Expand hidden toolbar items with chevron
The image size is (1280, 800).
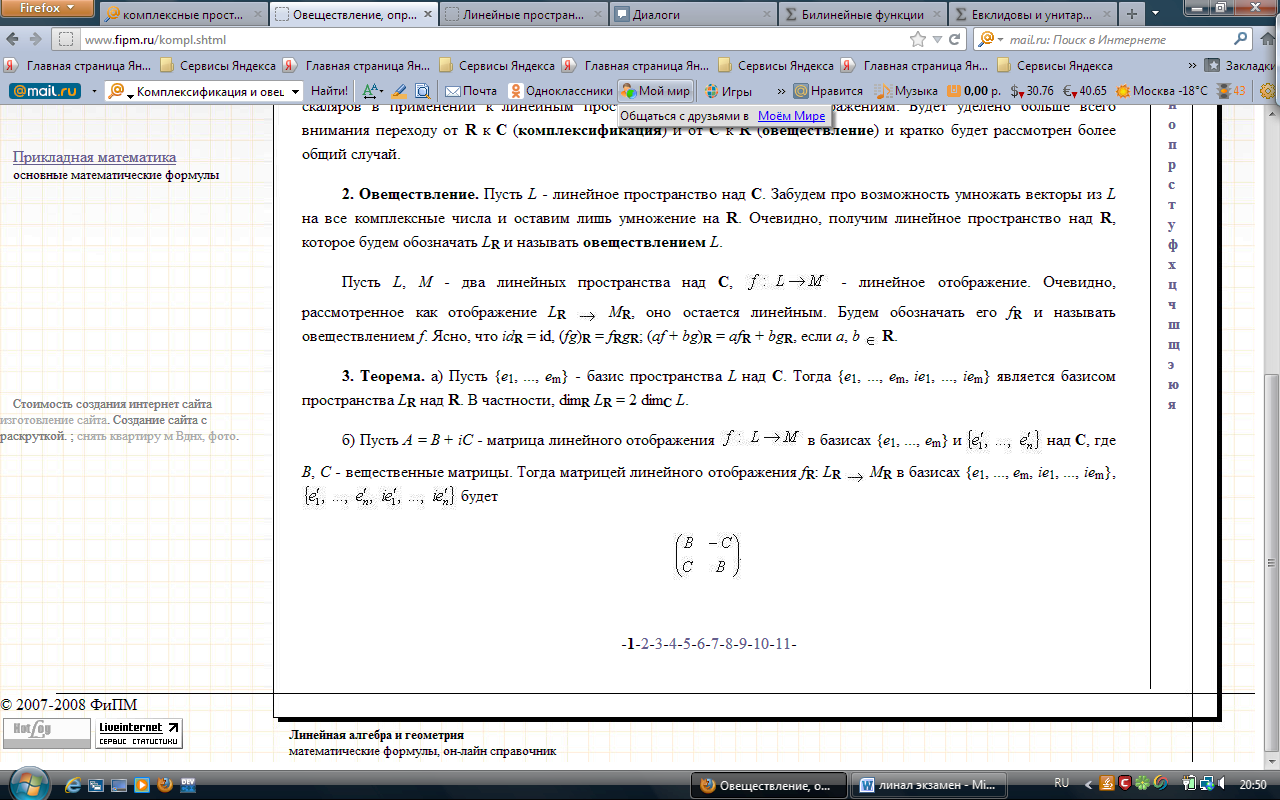tap(779, 91)
